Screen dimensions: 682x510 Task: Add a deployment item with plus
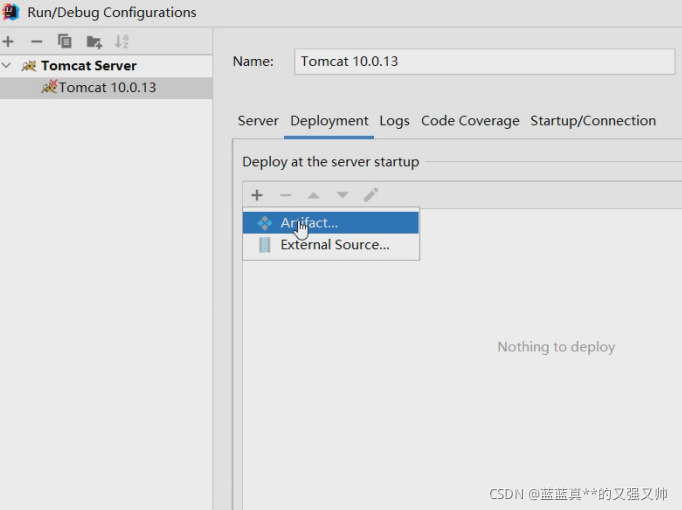(x=257, y=195)
